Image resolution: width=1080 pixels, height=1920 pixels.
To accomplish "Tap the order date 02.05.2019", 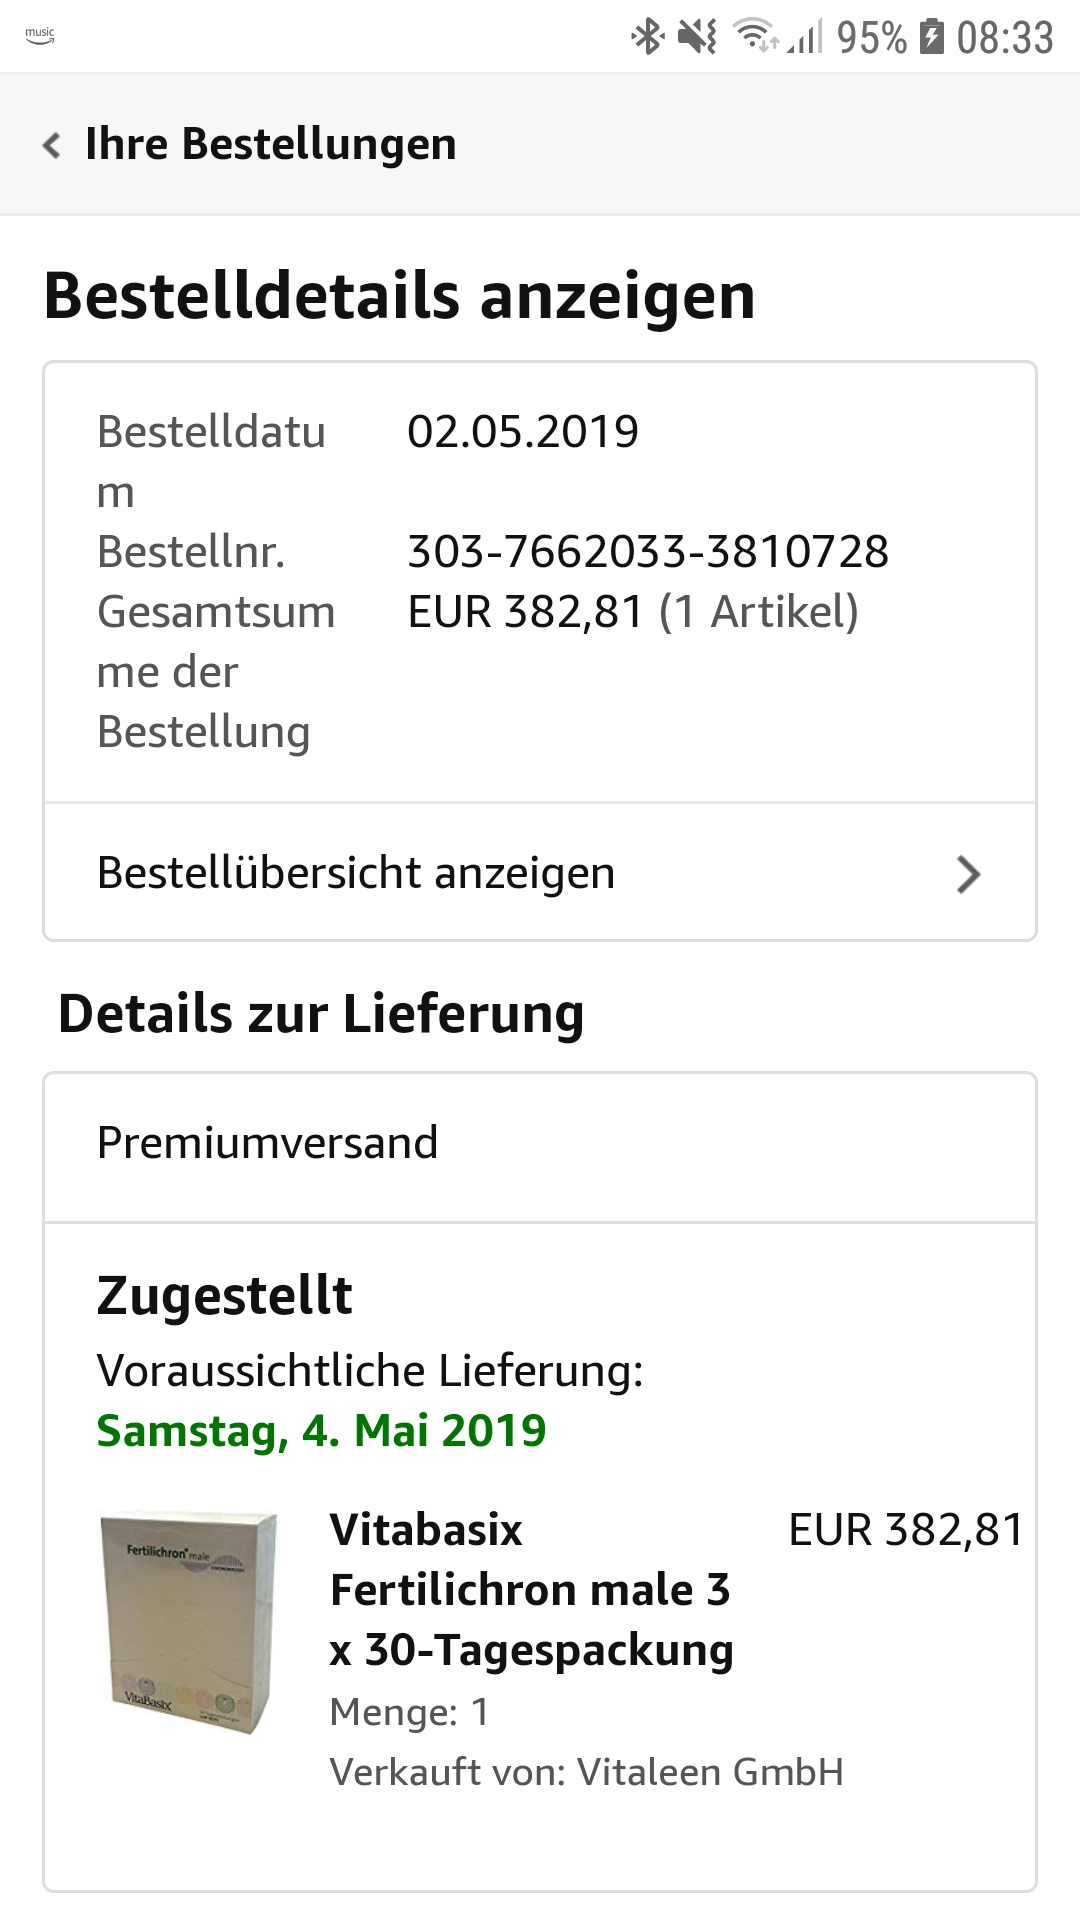I will click(522, 432).
